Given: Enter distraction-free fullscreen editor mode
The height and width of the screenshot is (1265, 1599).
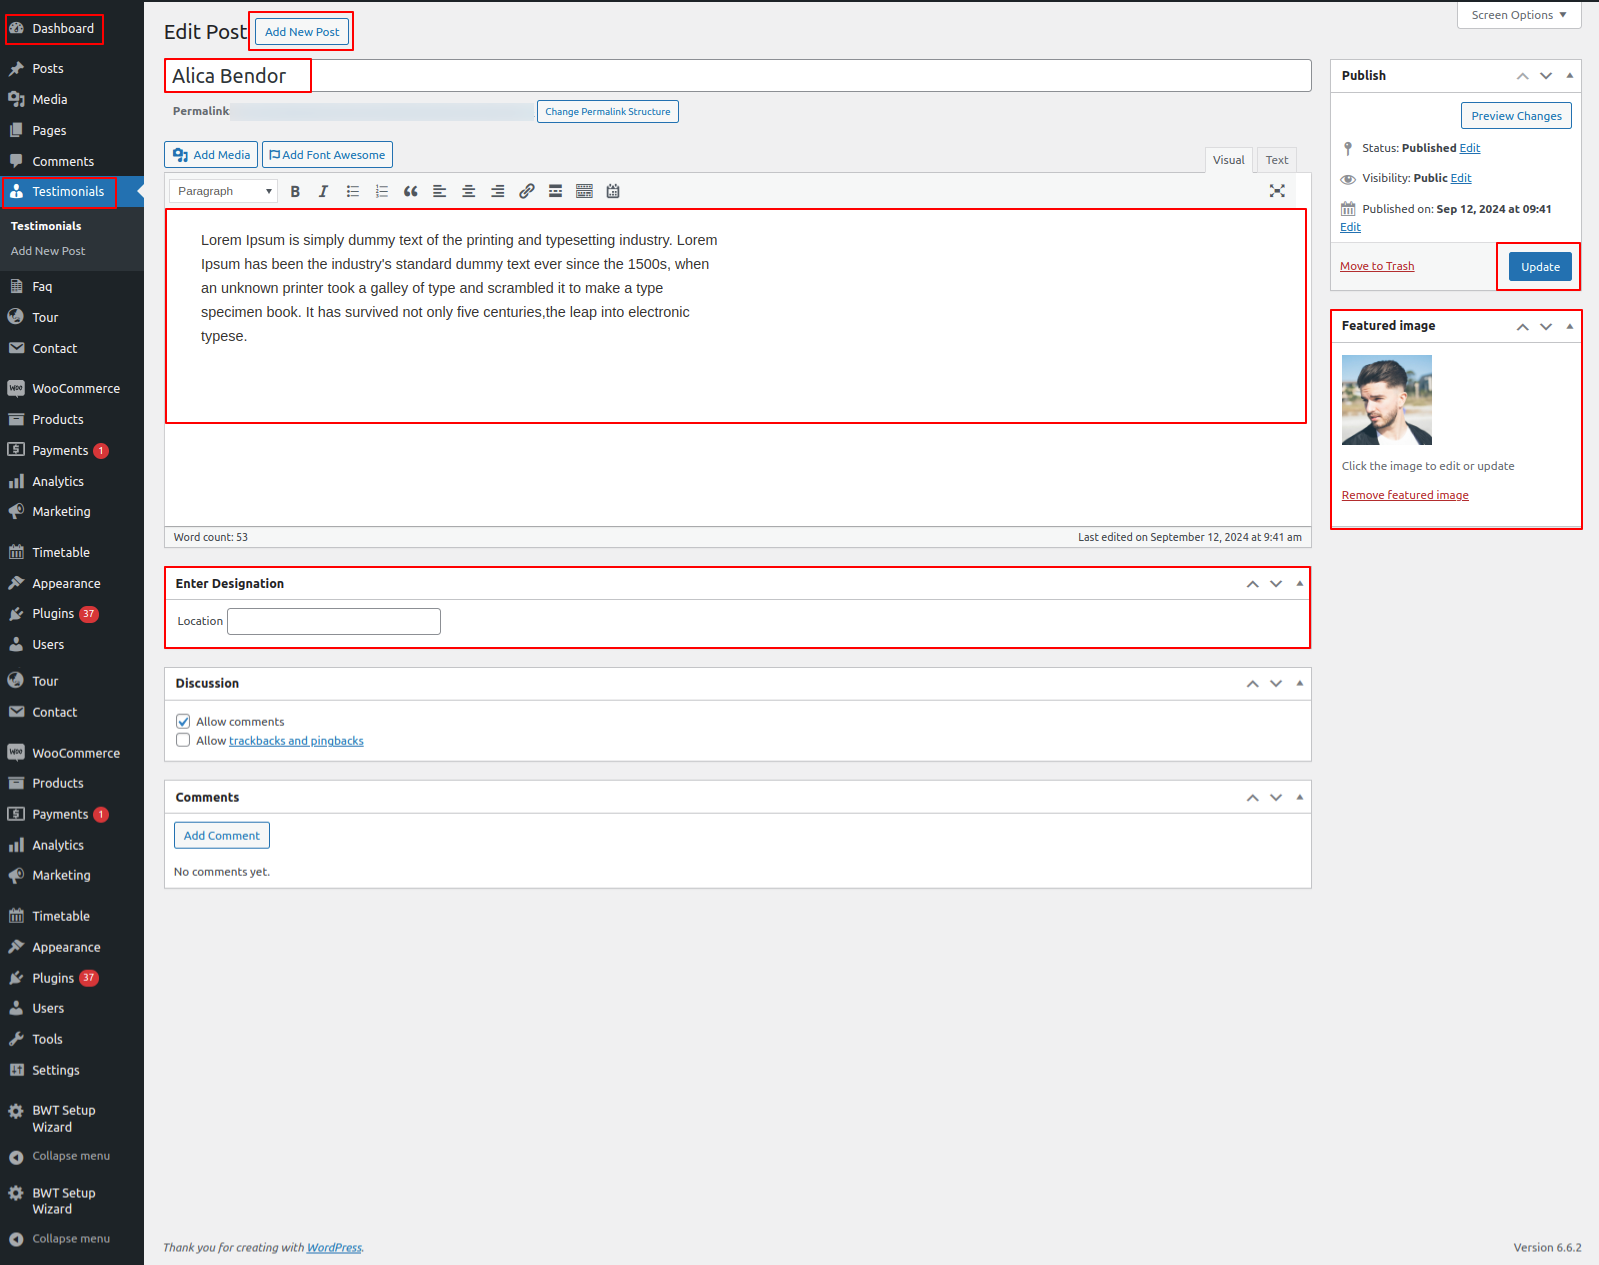Looking at the screenshot, I should pyautogui.click(x=1277, y=191).
